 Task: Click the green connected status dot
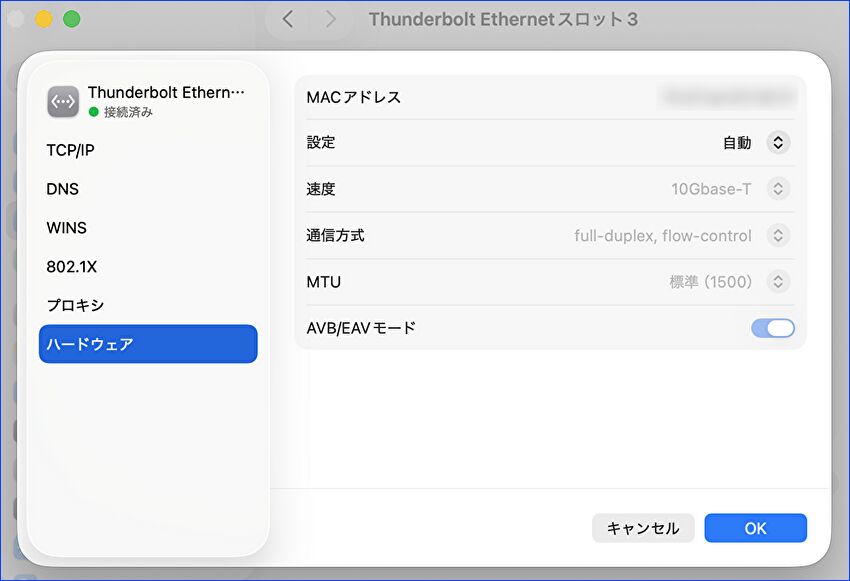point(94,112)
